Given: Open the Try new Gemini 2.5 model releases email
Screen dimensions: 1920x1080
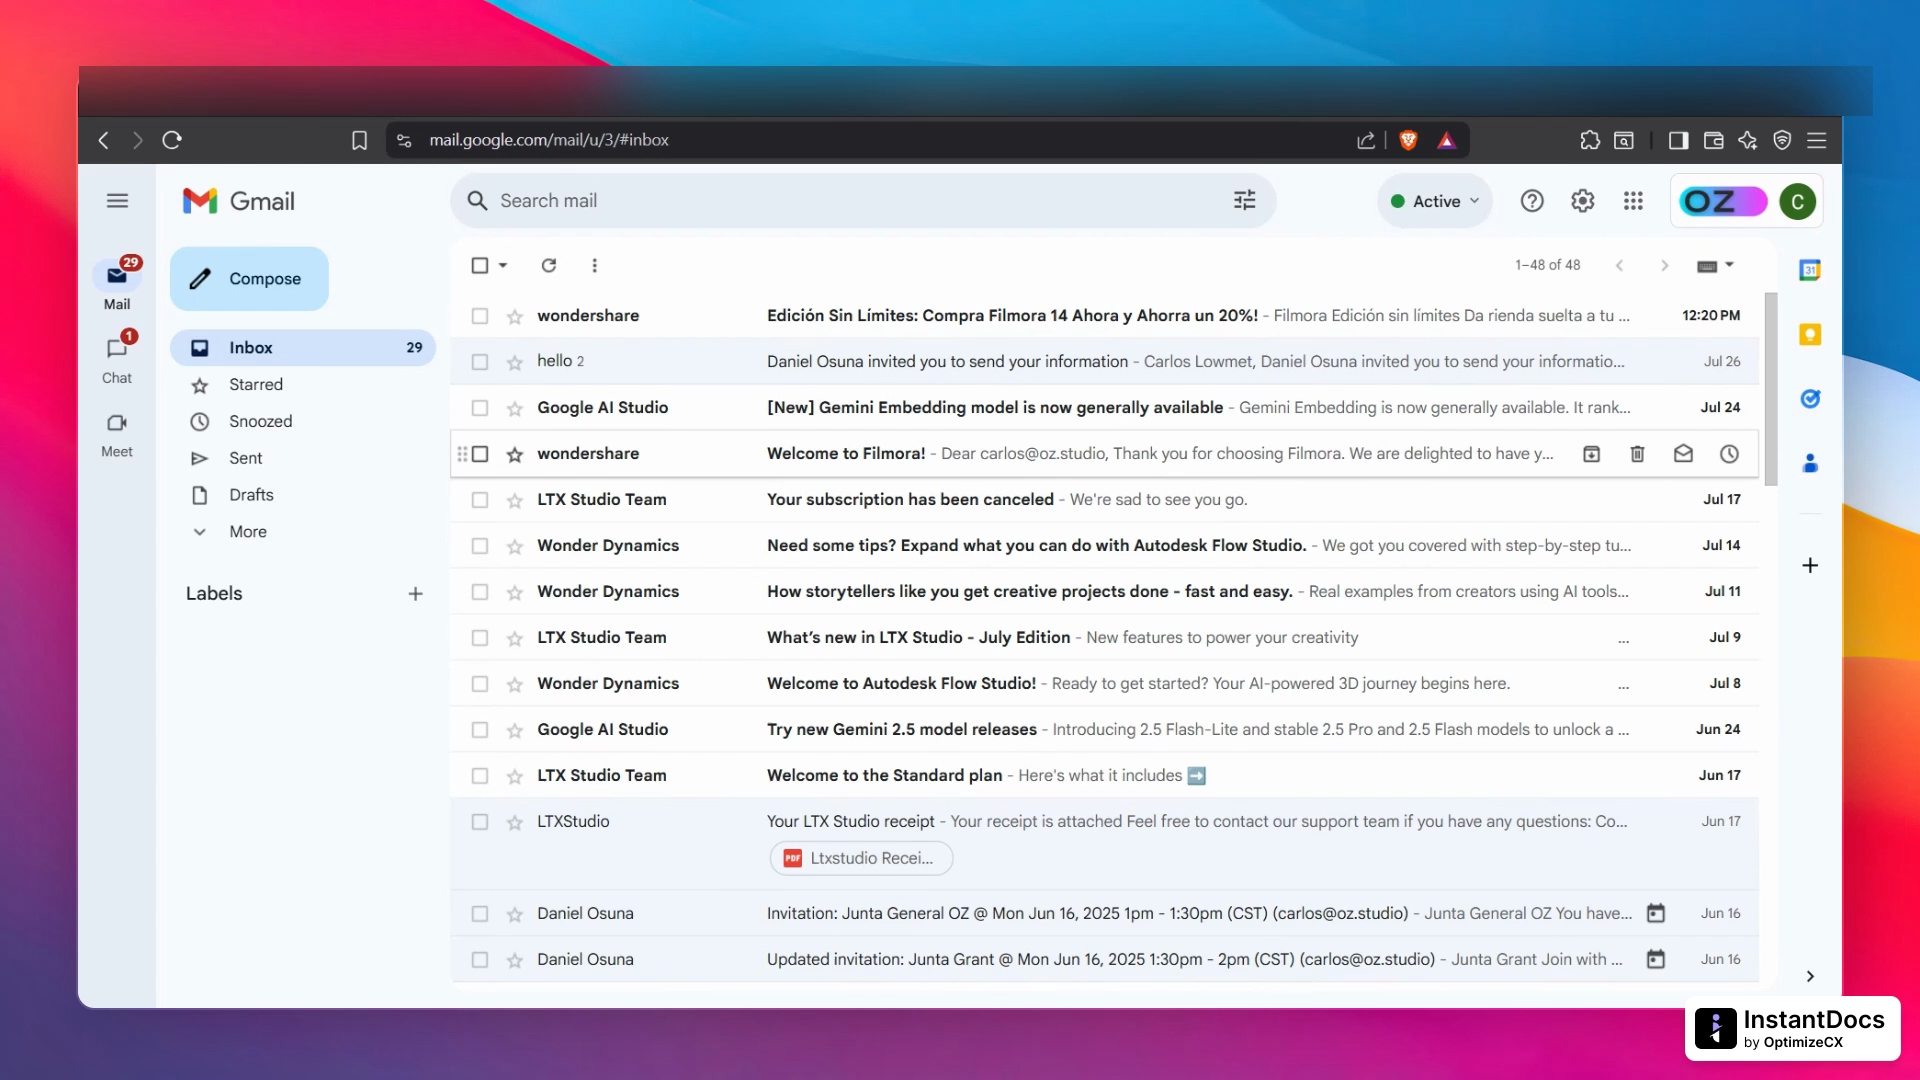Looking at the screenshot, I should tap(1104, 730).
